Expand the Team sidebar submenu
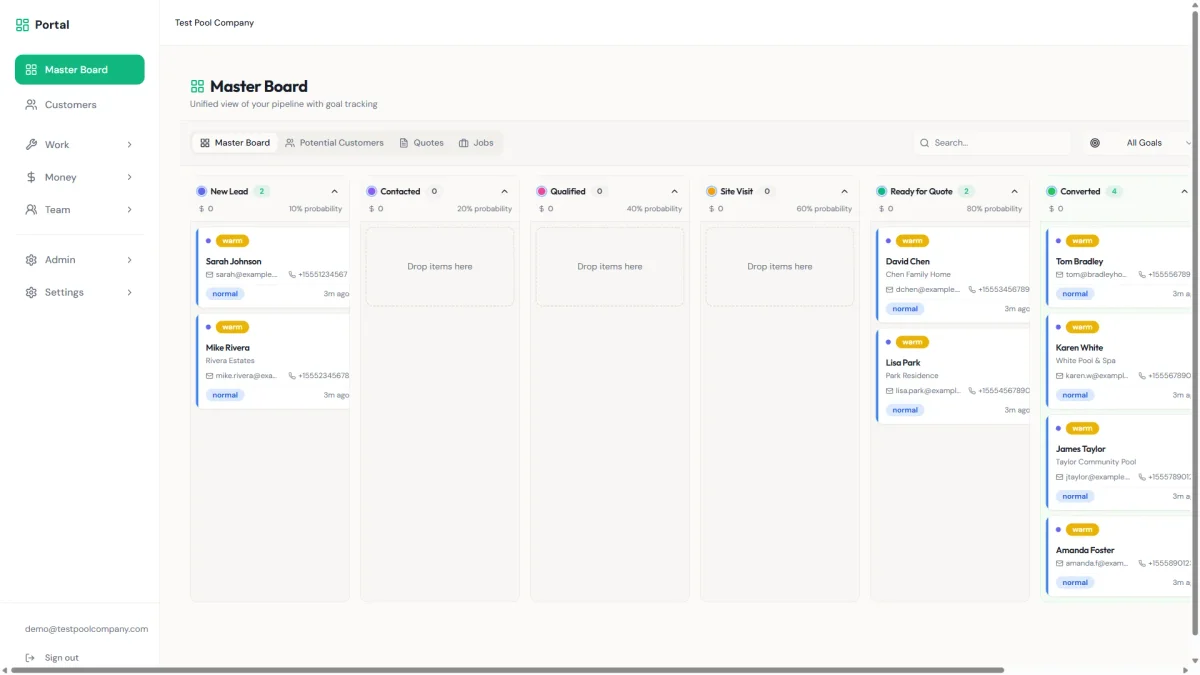The width and height of the screenshot is (1200, 675). 129,210
